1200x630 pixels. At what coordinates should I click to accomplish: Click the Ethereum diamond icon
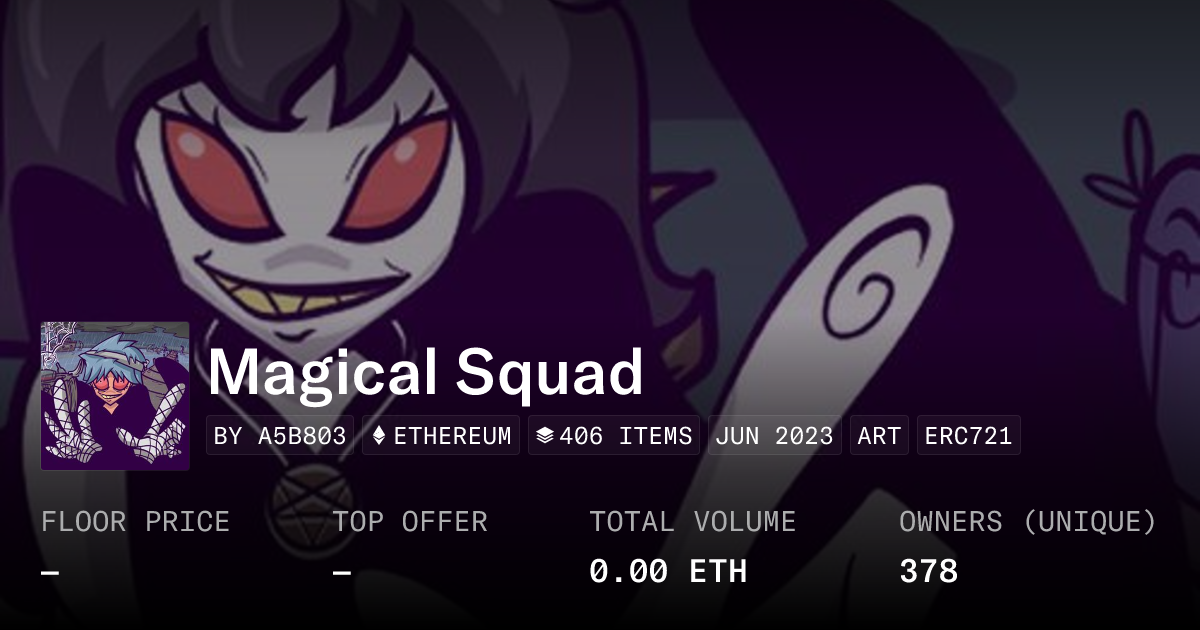(379, 436)
